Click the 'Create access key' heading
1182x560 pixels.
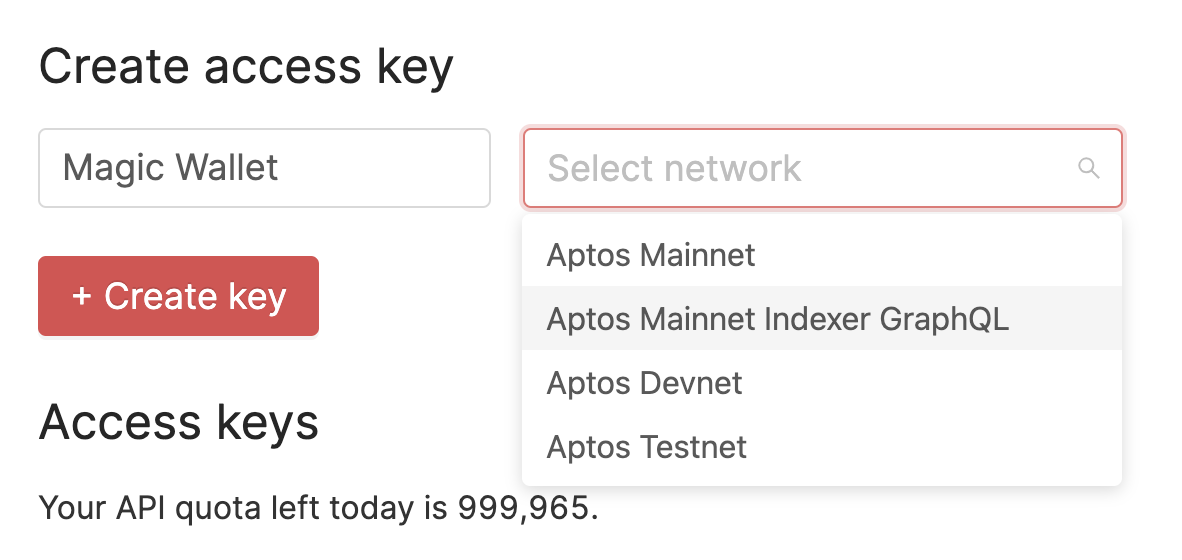[x=246, y=67]
